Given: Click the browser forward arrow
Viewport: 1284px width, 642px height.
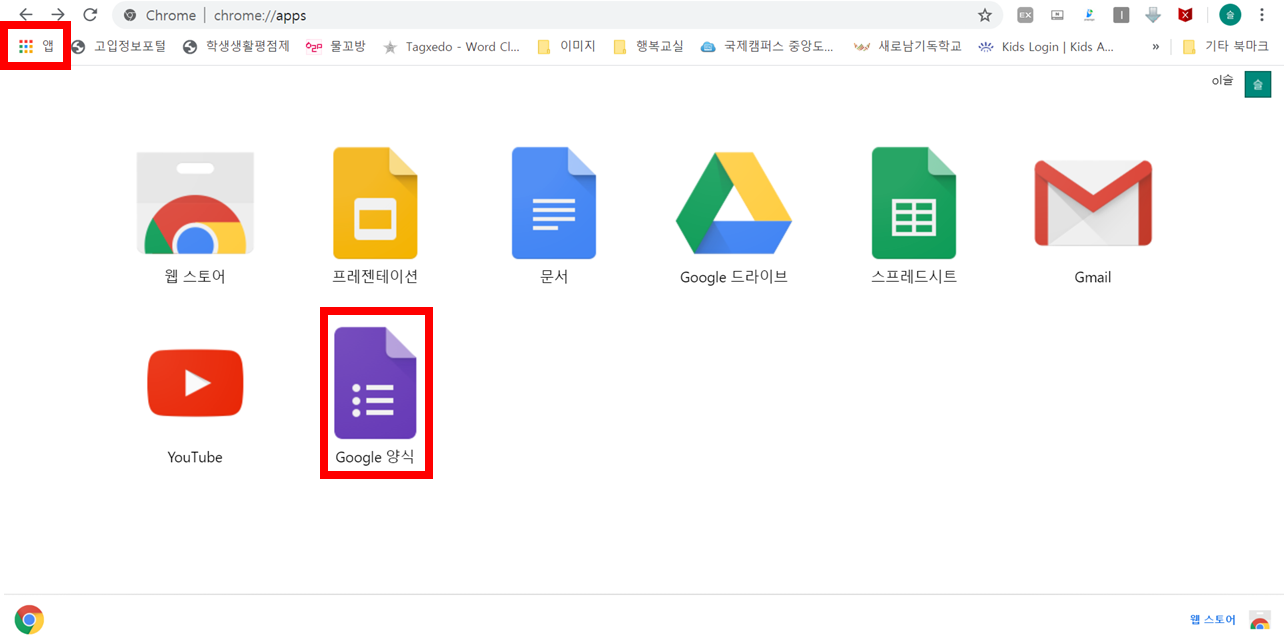Looking at the screenshot, I should pos(58,15).
